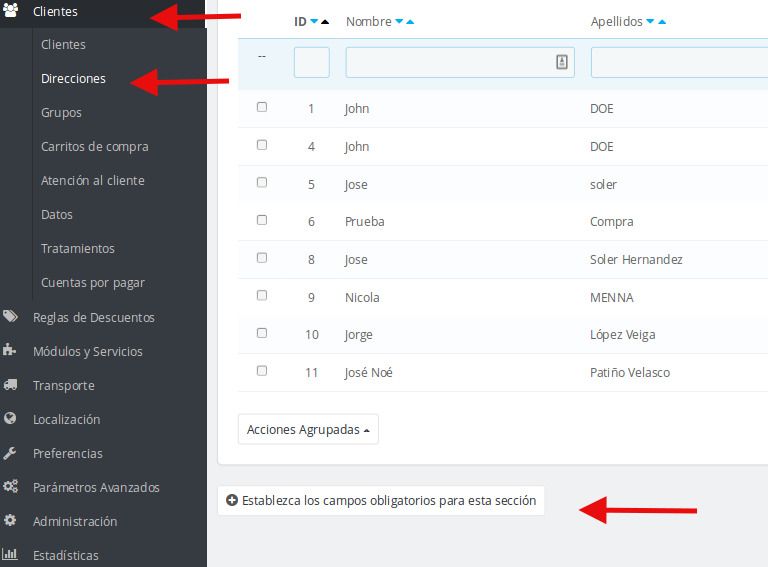This screenshot has width=768, height=567.
Task: Focus the ID filter input field
Action: pos(312,62)
